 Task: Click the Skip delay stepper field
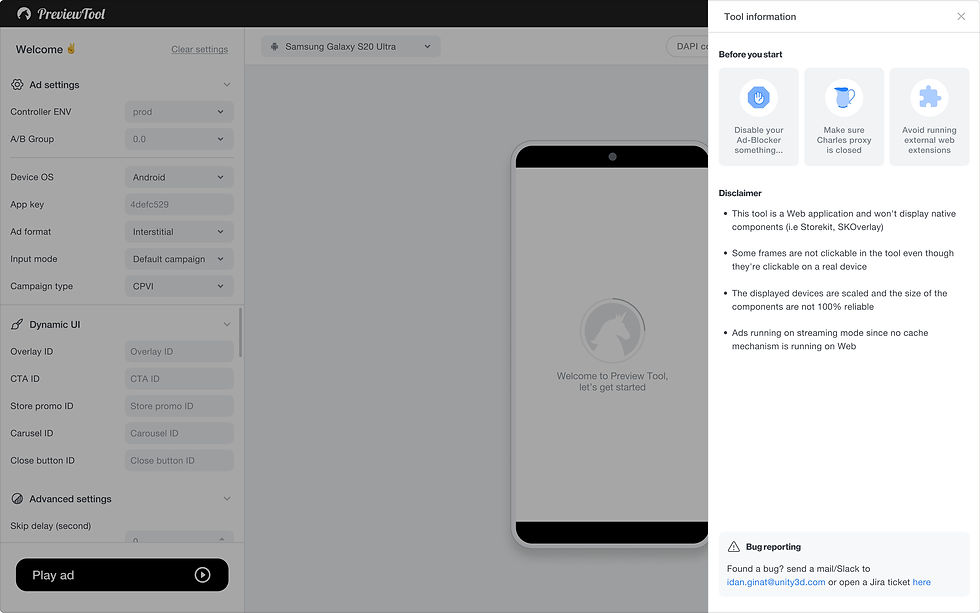pos(179,537)
